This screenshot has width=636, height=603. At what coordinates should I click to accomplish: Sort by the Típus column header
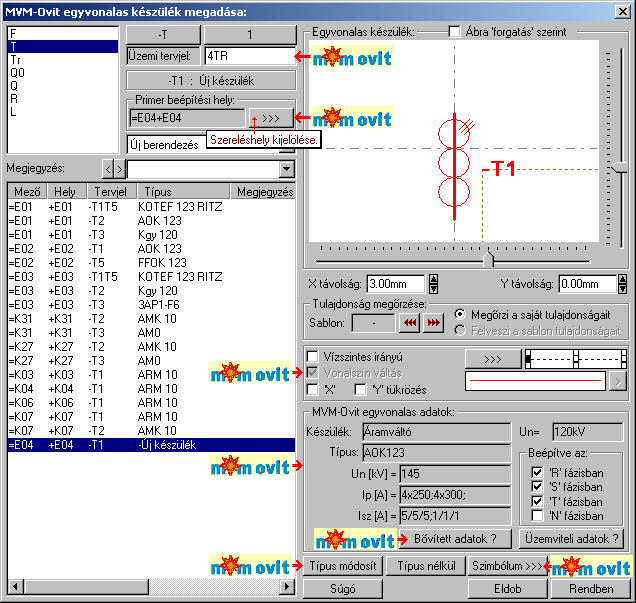(x=183, y=191)
